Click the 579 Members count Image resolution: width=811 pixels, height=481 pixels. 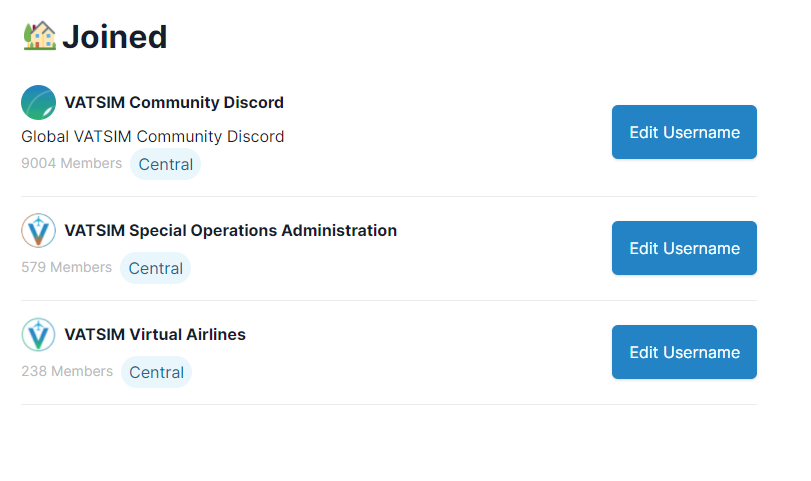(66, 267)
